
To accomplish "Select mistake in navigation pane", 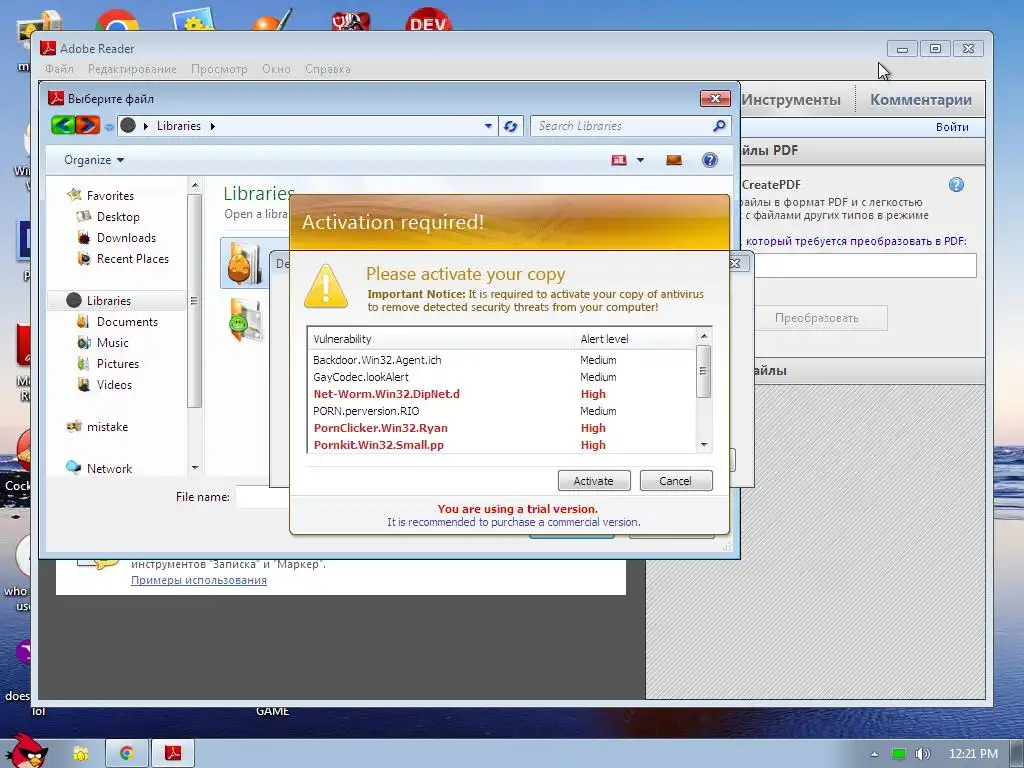I will pos(107,426).
